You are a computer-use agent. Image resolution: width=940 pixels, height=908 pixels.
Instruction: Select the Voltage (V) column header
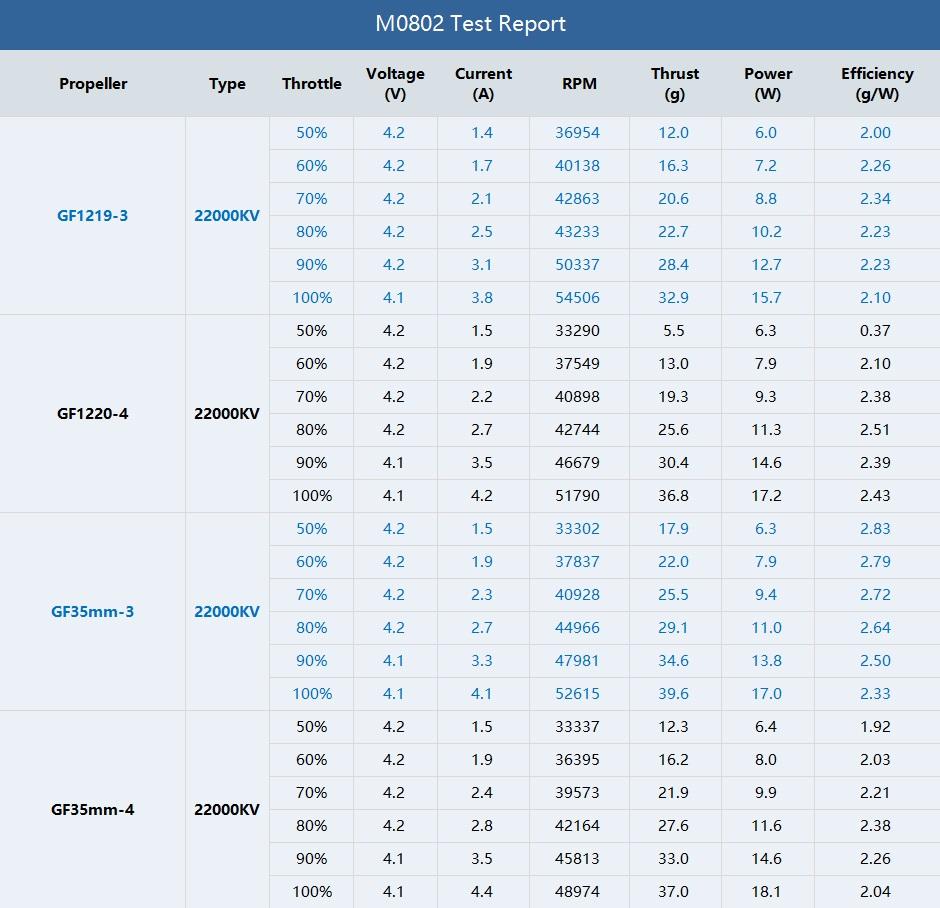395,84
